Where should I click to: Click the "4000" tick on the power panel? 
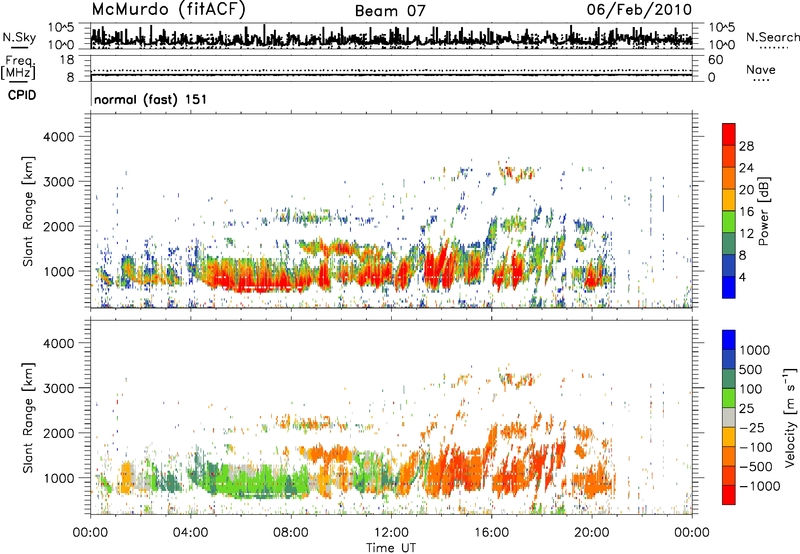pos(59,137)
